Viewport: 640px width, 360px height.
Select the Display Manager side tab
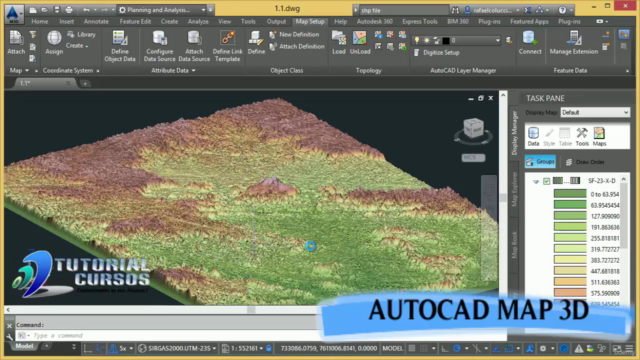pyautogui.click(x=514, y=133)
